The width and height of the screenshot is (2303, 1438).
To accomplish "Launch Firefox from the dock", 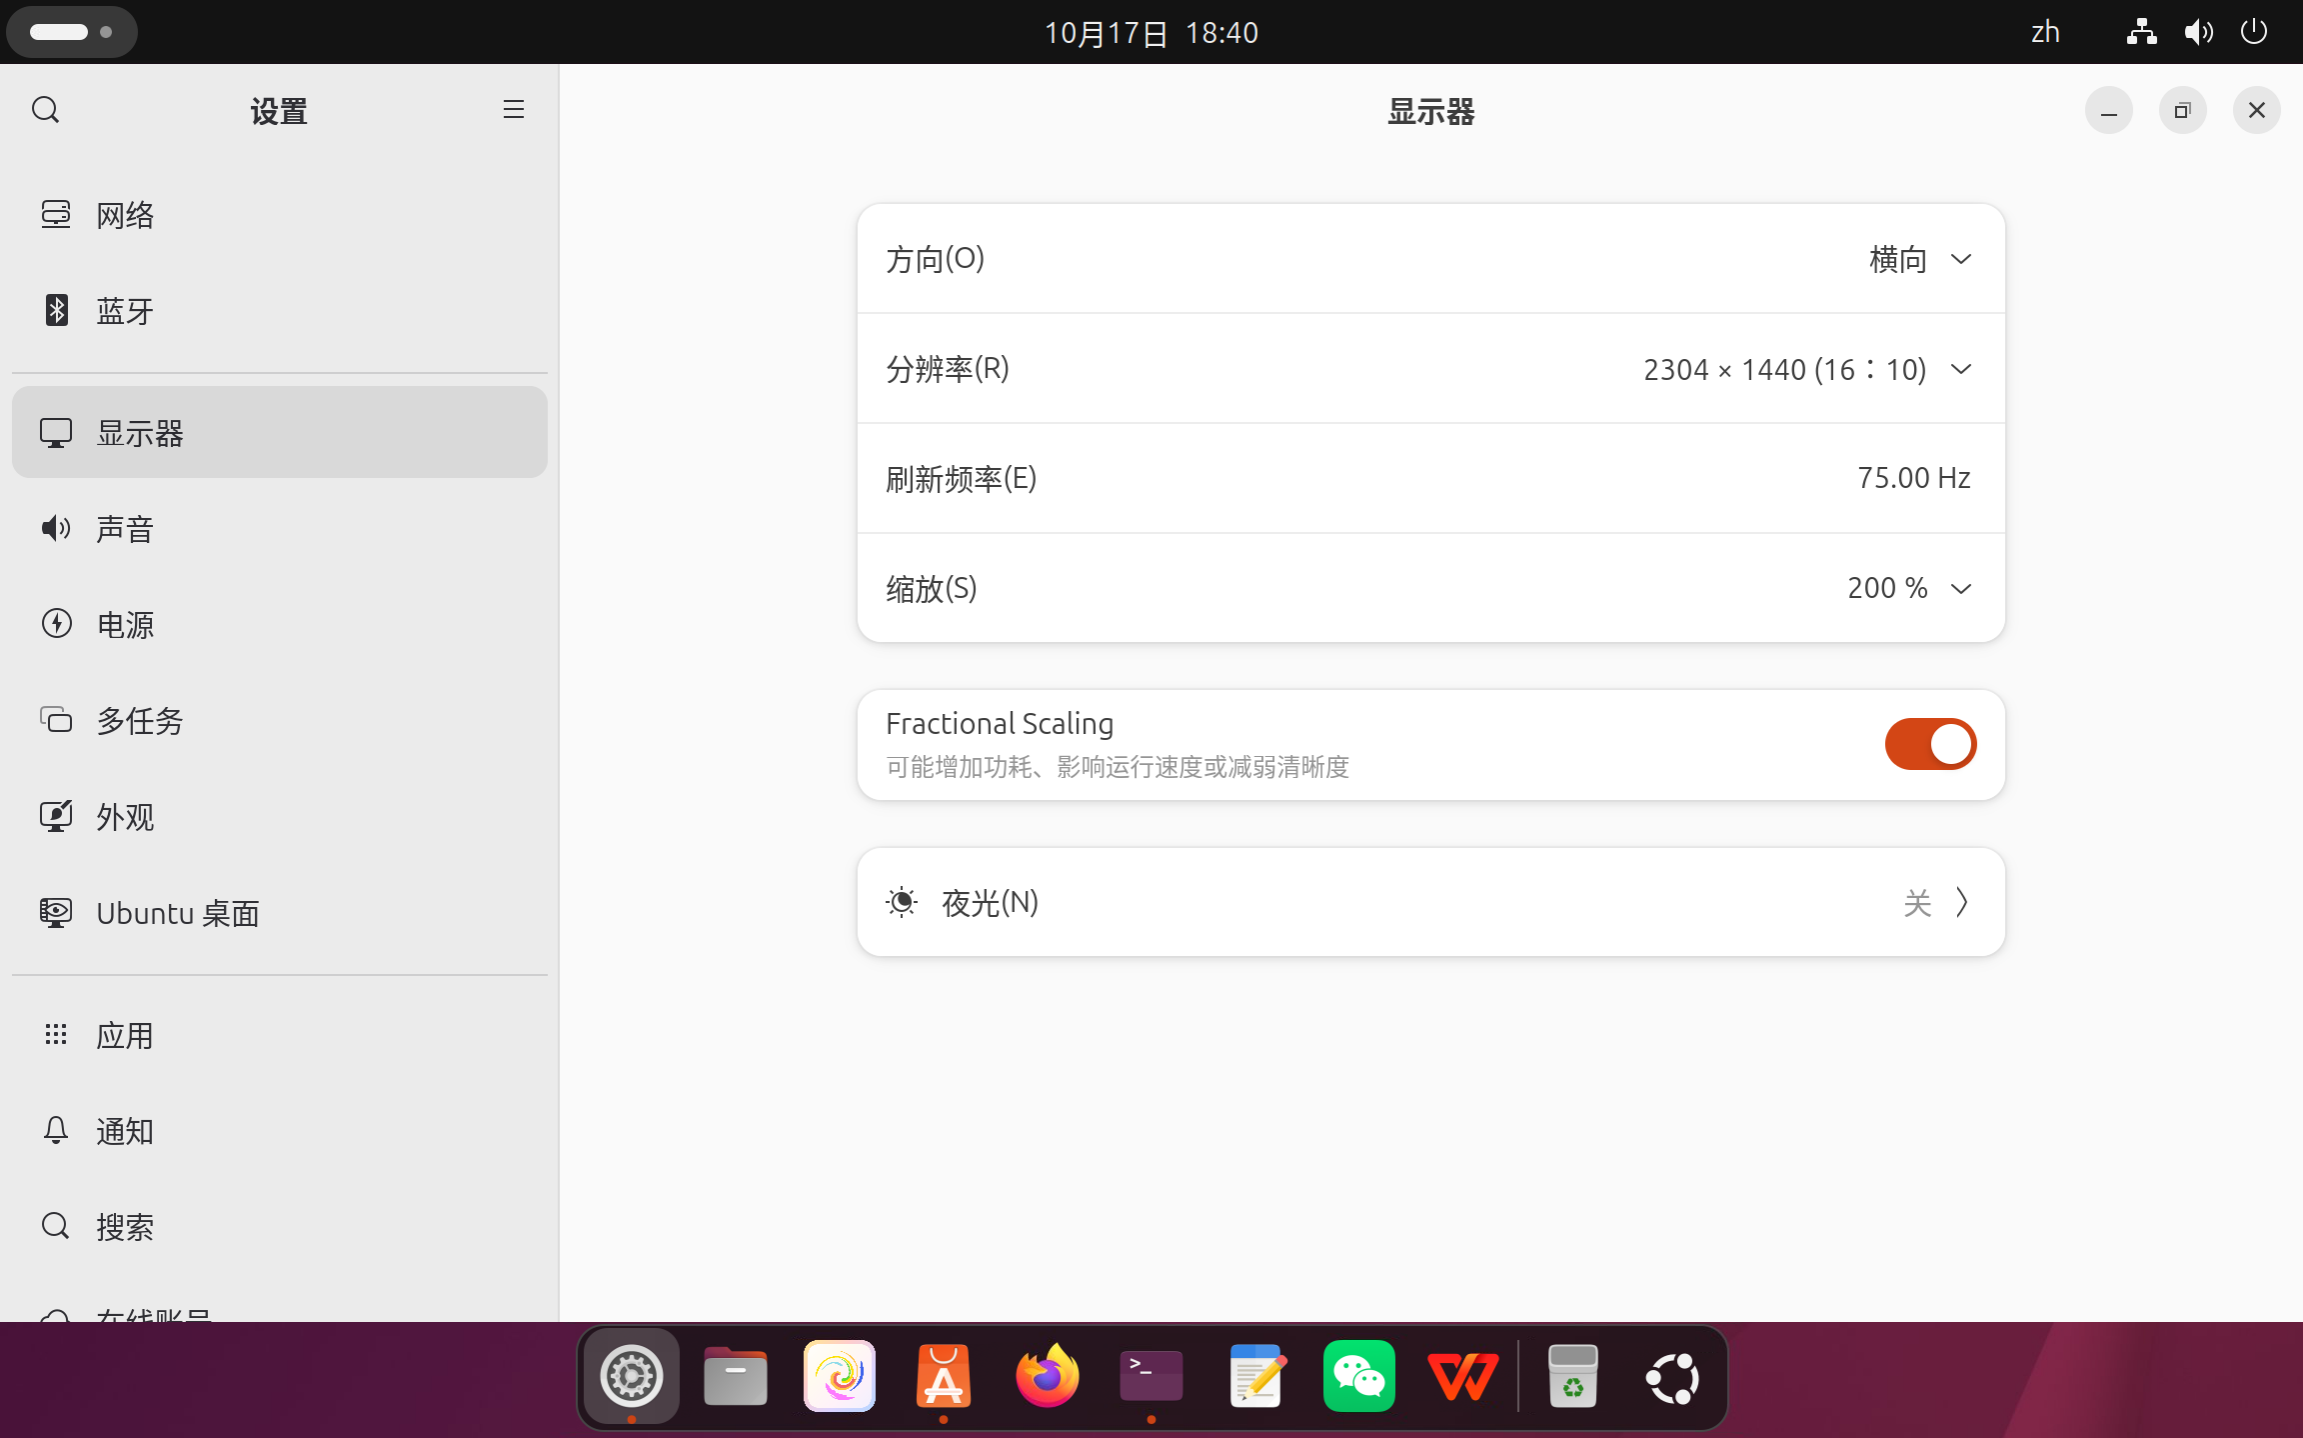I will point(1047,1377).
